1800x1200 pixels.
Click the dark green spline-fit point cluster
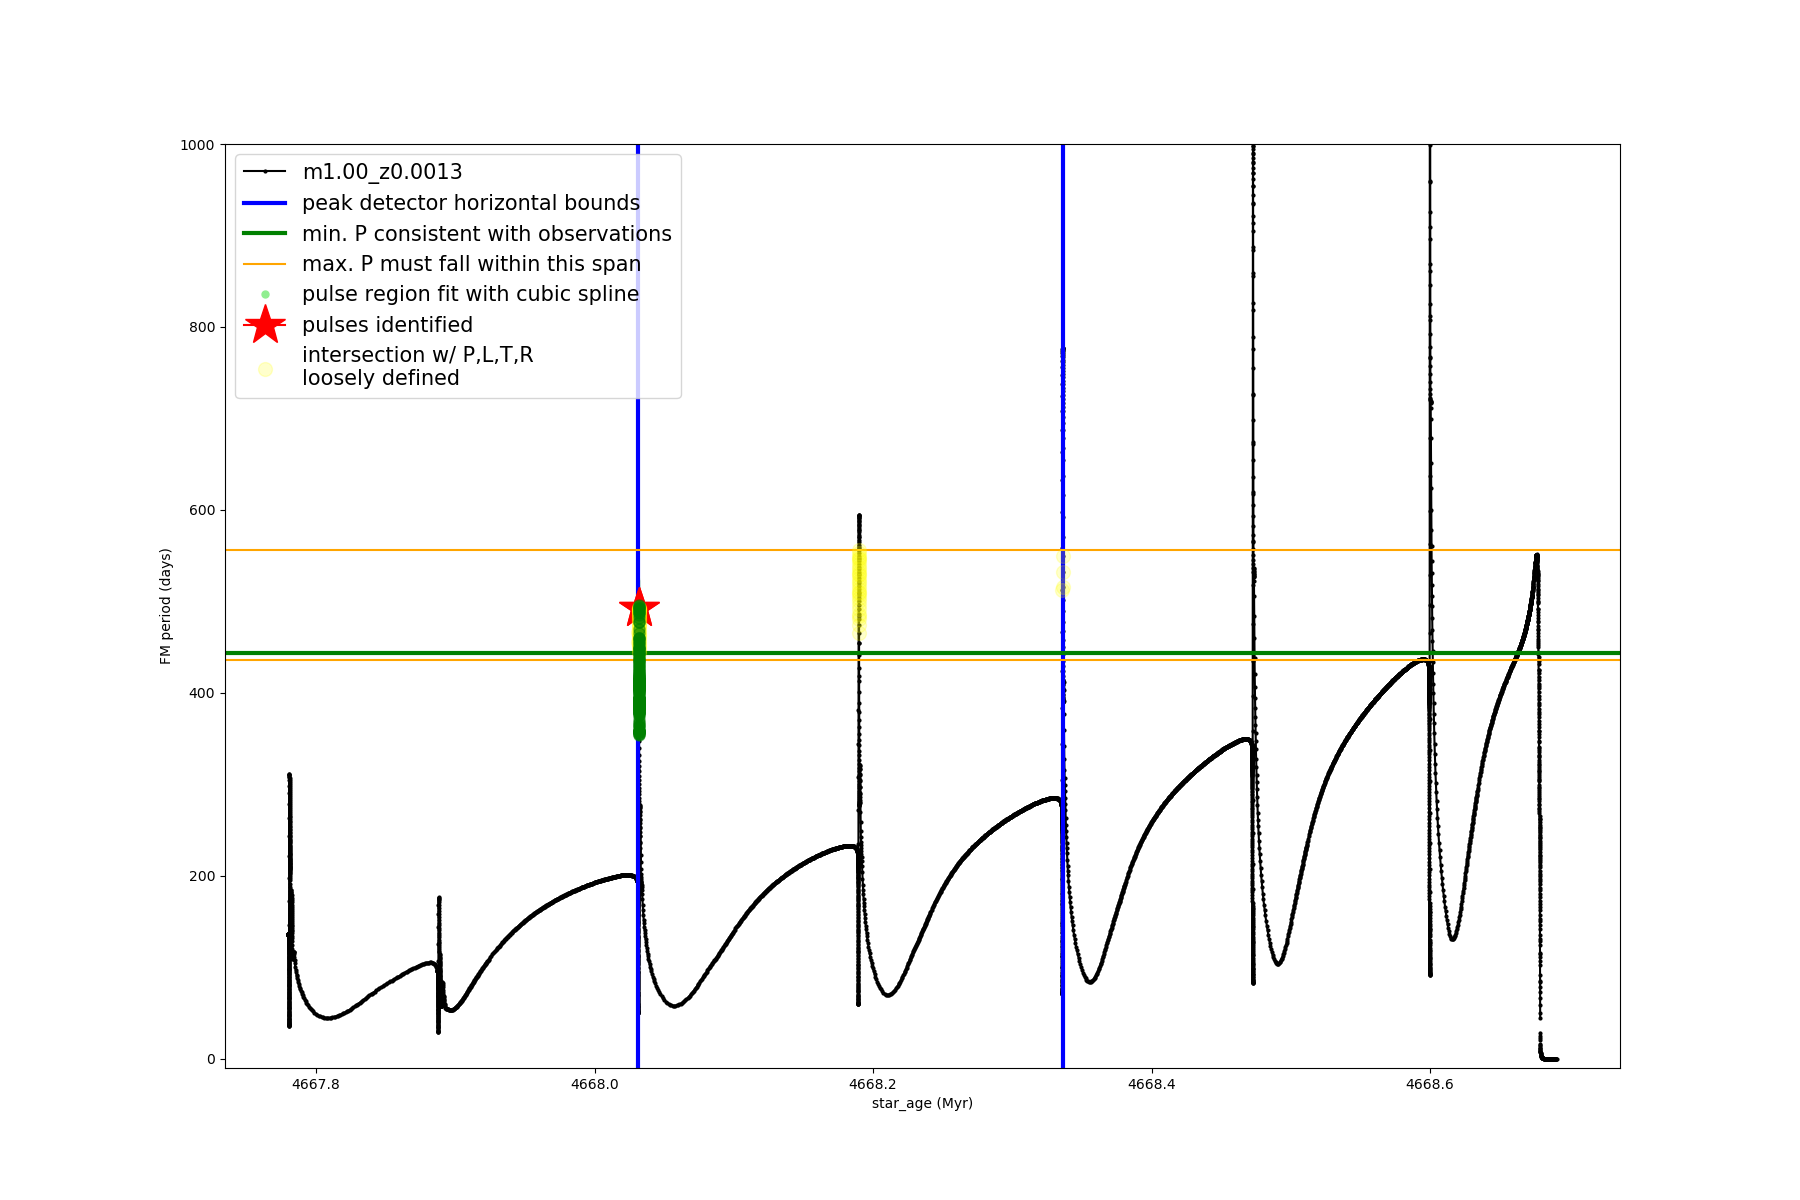(639, 680)
